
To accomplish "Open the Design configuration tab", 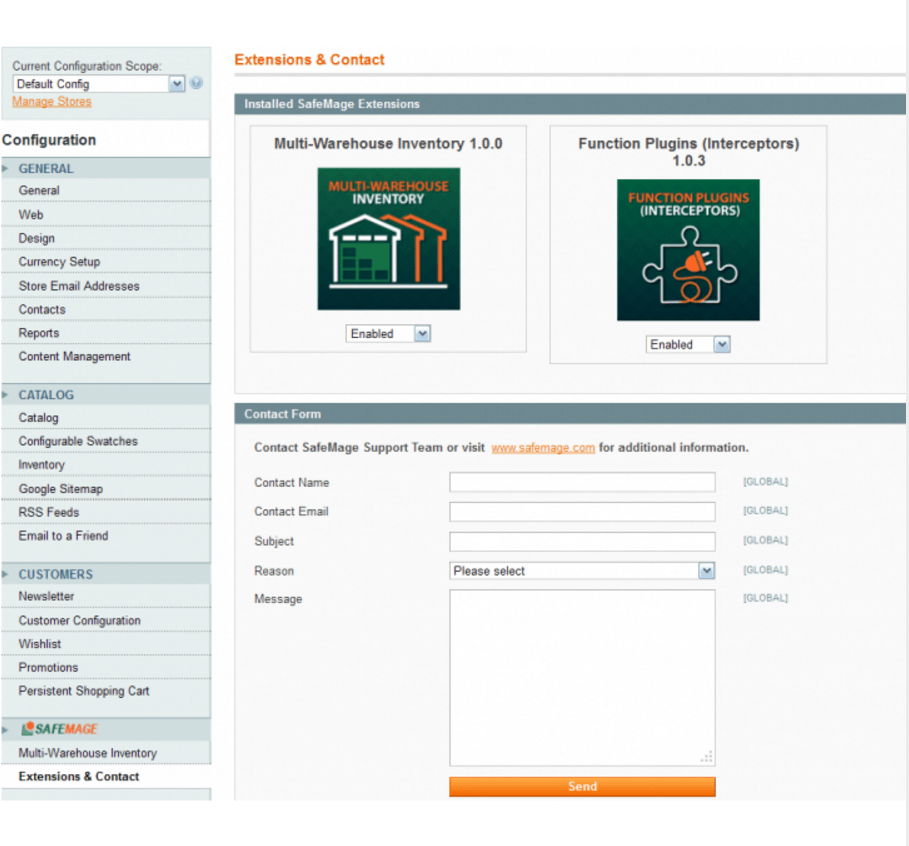I will click(x=106, y=238).
